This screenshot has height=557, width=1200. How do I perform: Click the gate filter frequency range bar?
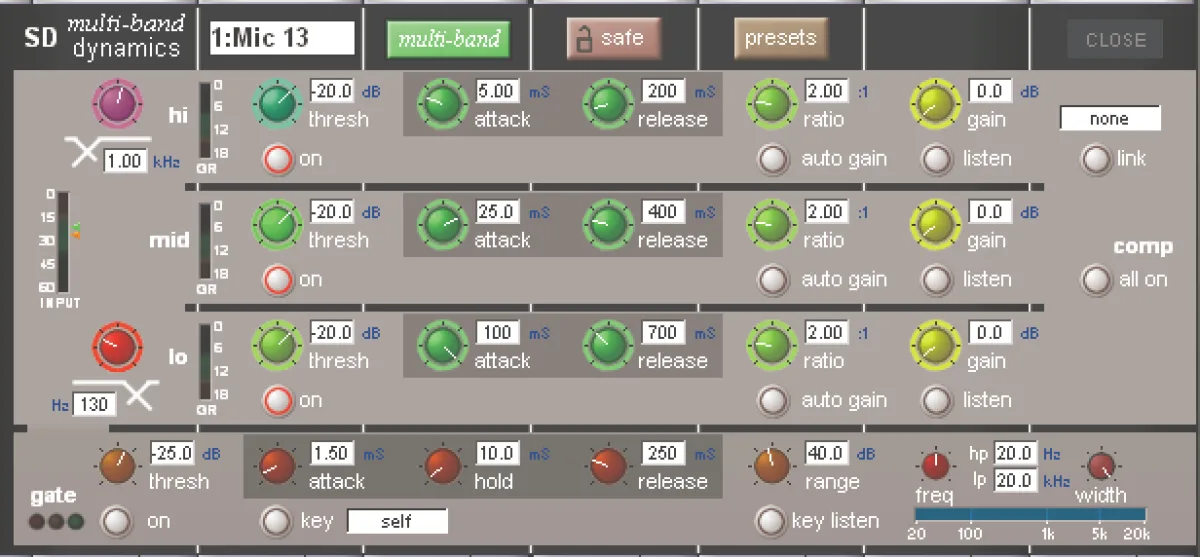click(1030, 514)
